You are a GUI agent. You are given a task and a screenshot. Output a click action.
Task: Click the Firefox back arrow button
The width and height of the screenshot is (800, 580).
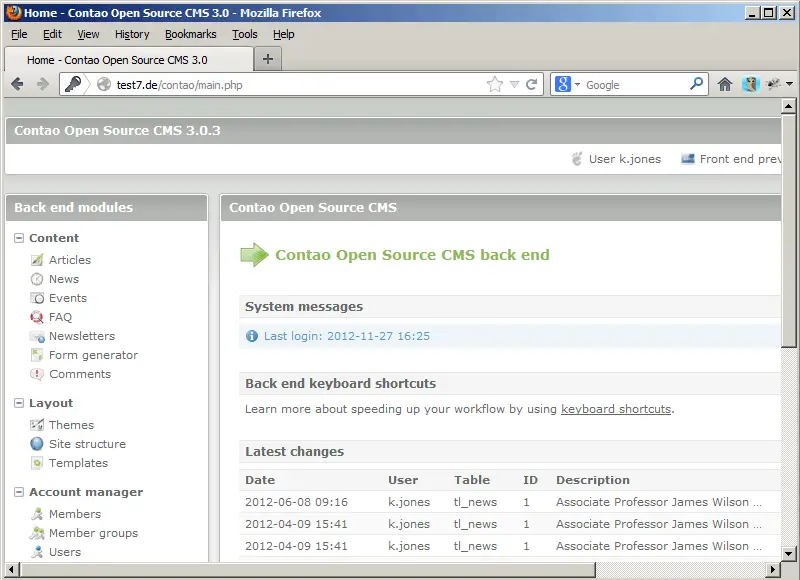pyautogui.click(x=17, y=84)
